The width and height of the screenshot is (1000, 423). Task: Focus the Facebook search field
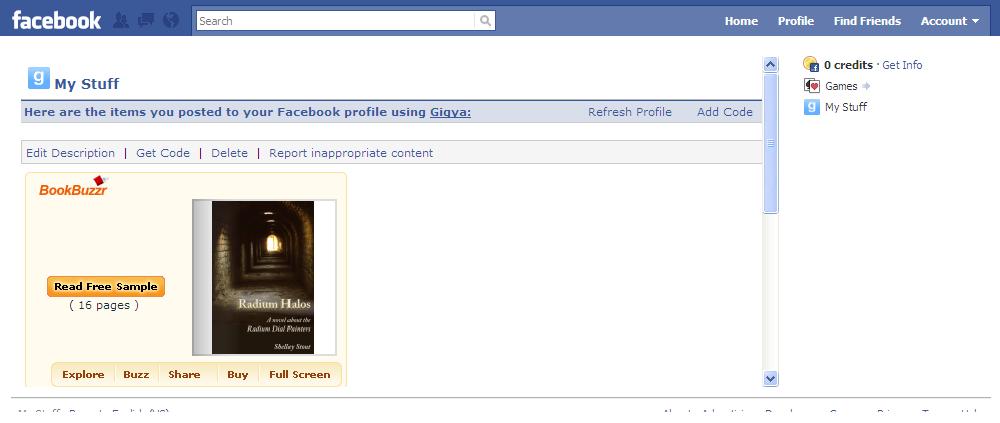(335, 21)
